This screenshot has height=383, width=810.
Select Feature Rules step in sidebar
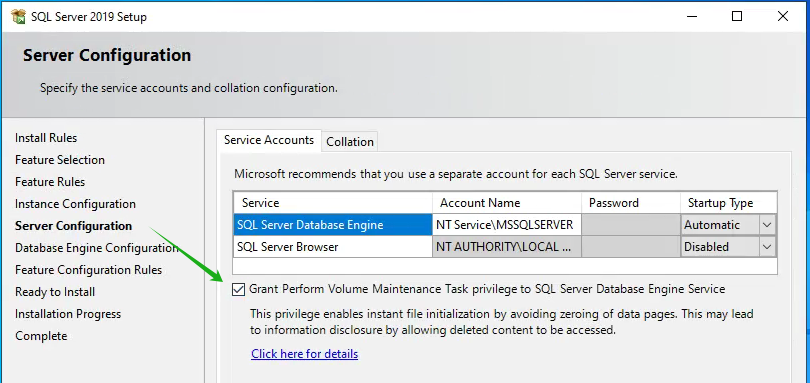[x=50, y=182]
